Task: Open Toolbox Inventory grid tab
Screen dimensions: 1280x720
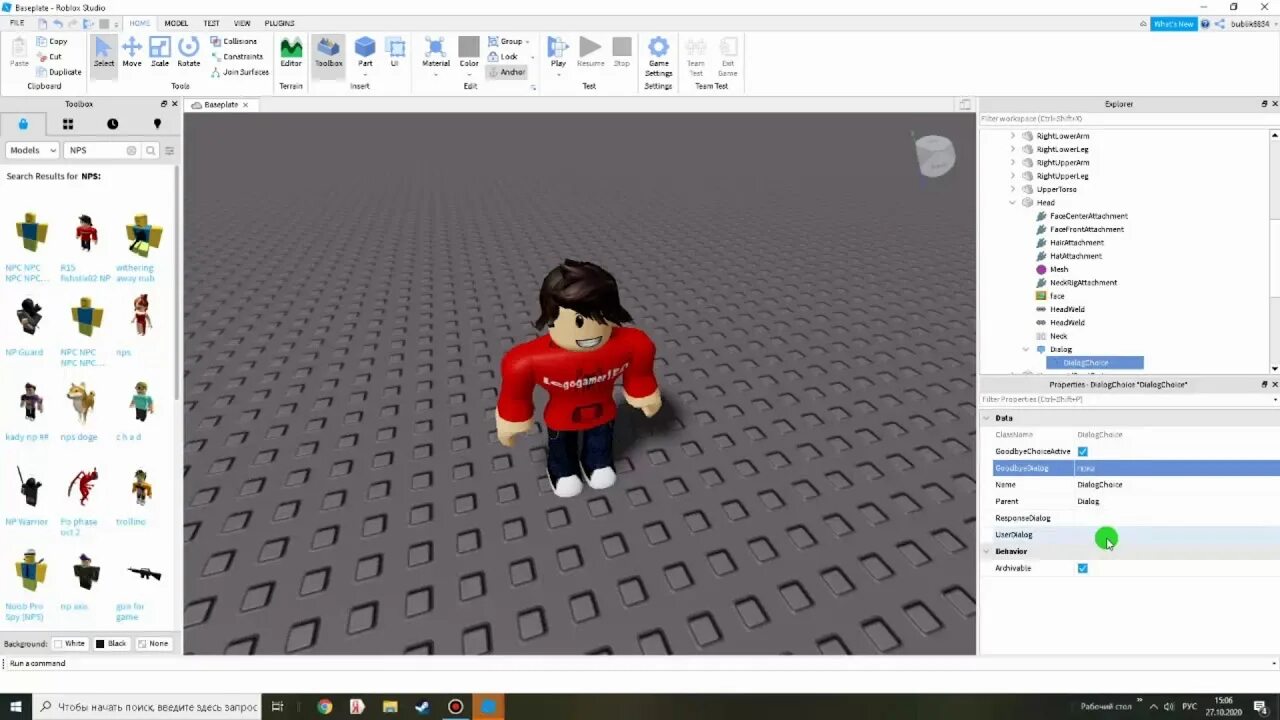Action: point(68,124)
